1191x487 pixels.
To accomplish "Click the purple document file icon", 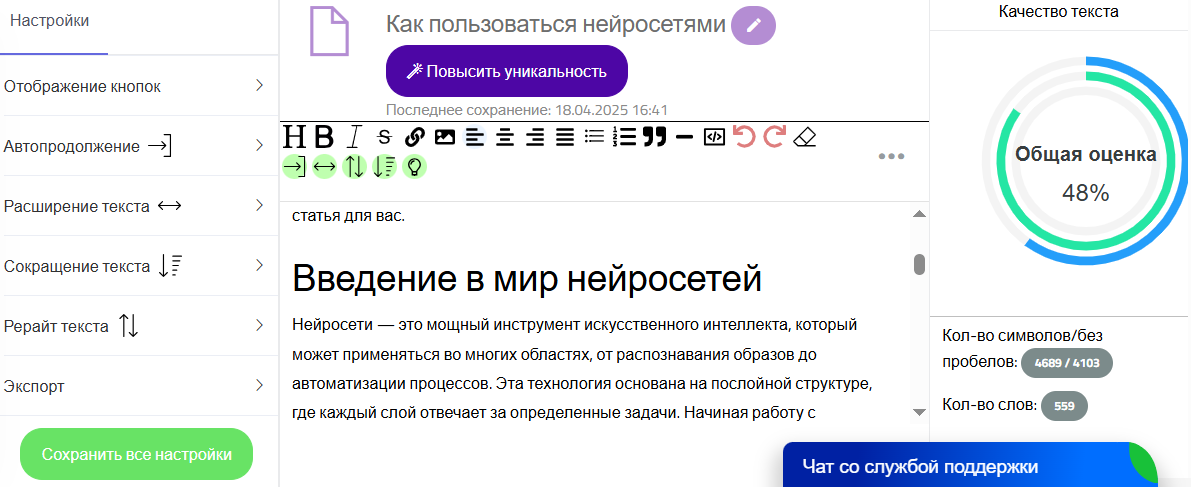I will (330, 30).
